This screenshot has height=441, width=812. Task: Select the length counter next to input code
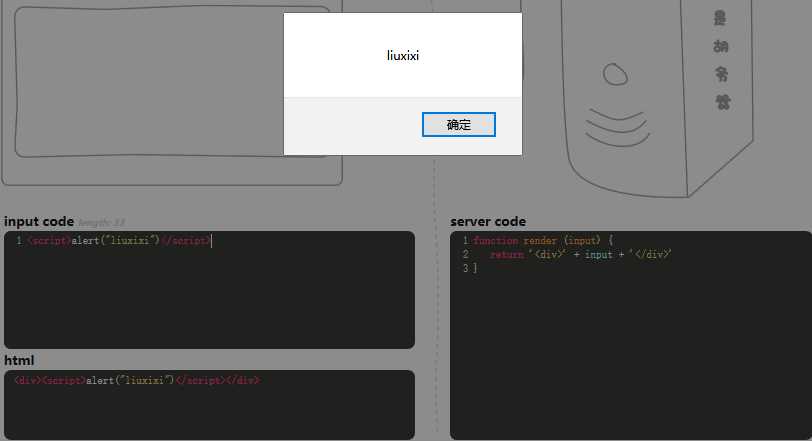coord(102,223)
